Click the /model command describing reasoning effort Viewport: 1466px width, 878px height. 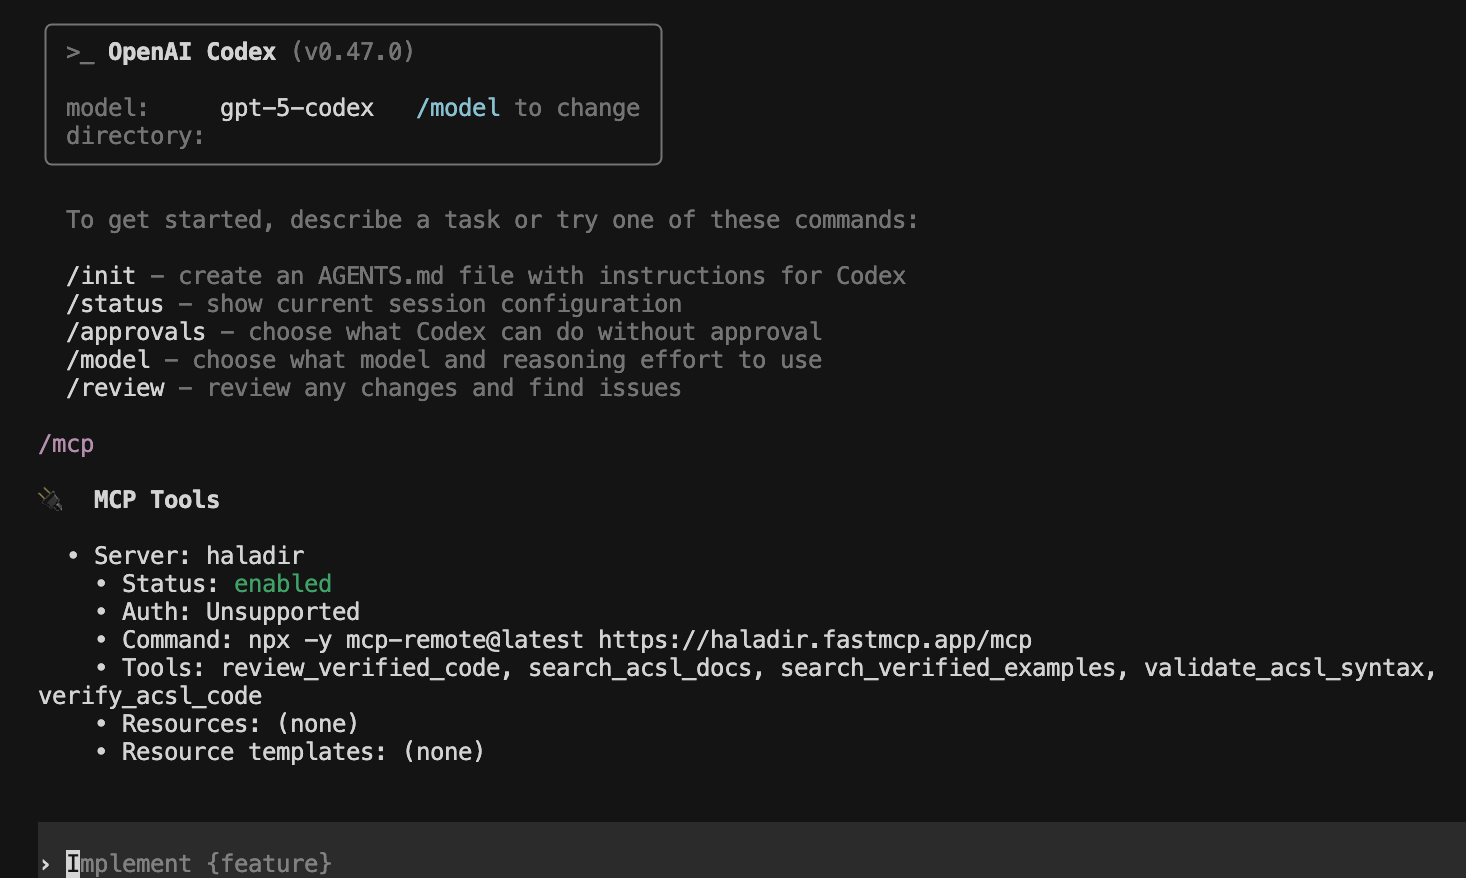pyautogui.click(x=108, y=360)
